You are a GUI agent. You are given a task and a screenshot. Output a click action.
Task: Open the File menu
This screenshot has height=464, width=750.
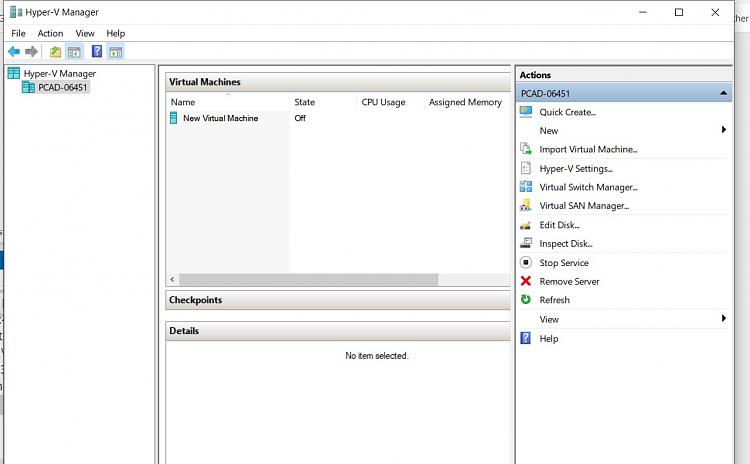18,33
